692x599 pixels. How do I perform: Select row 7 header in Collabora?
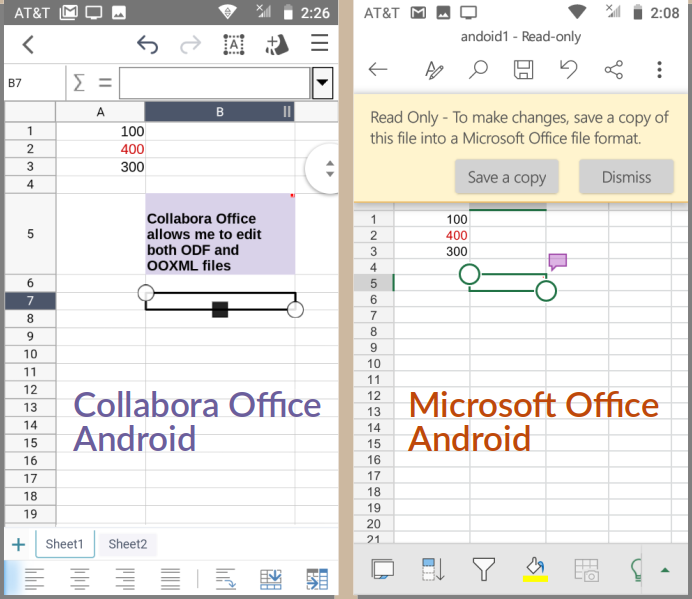(30, 301)
